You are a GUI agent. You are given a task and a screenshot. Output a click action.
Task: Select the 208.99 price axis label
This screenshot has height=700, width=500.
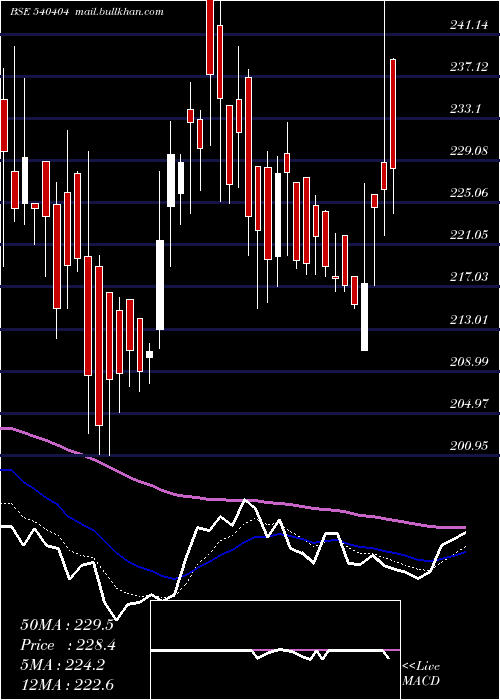tap(469, 362)
